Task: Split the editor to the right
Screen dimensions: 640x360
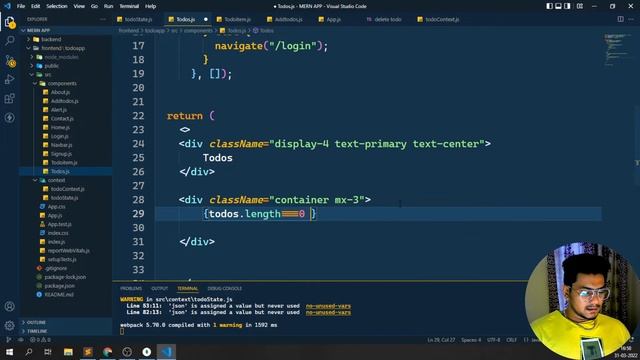Action: pos(620,19)
